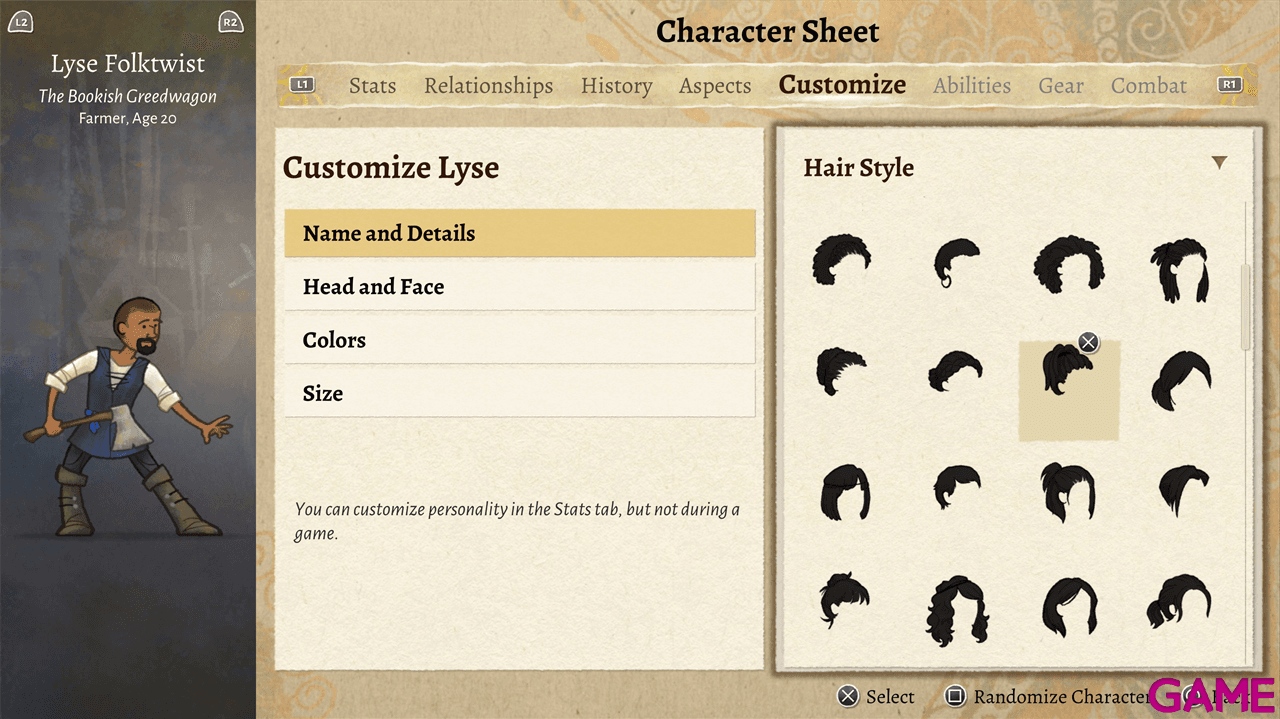1280x719 pixels.
Task: Choose the short tufted hair, first in bottom row
Action: click(x=844, y=600)
